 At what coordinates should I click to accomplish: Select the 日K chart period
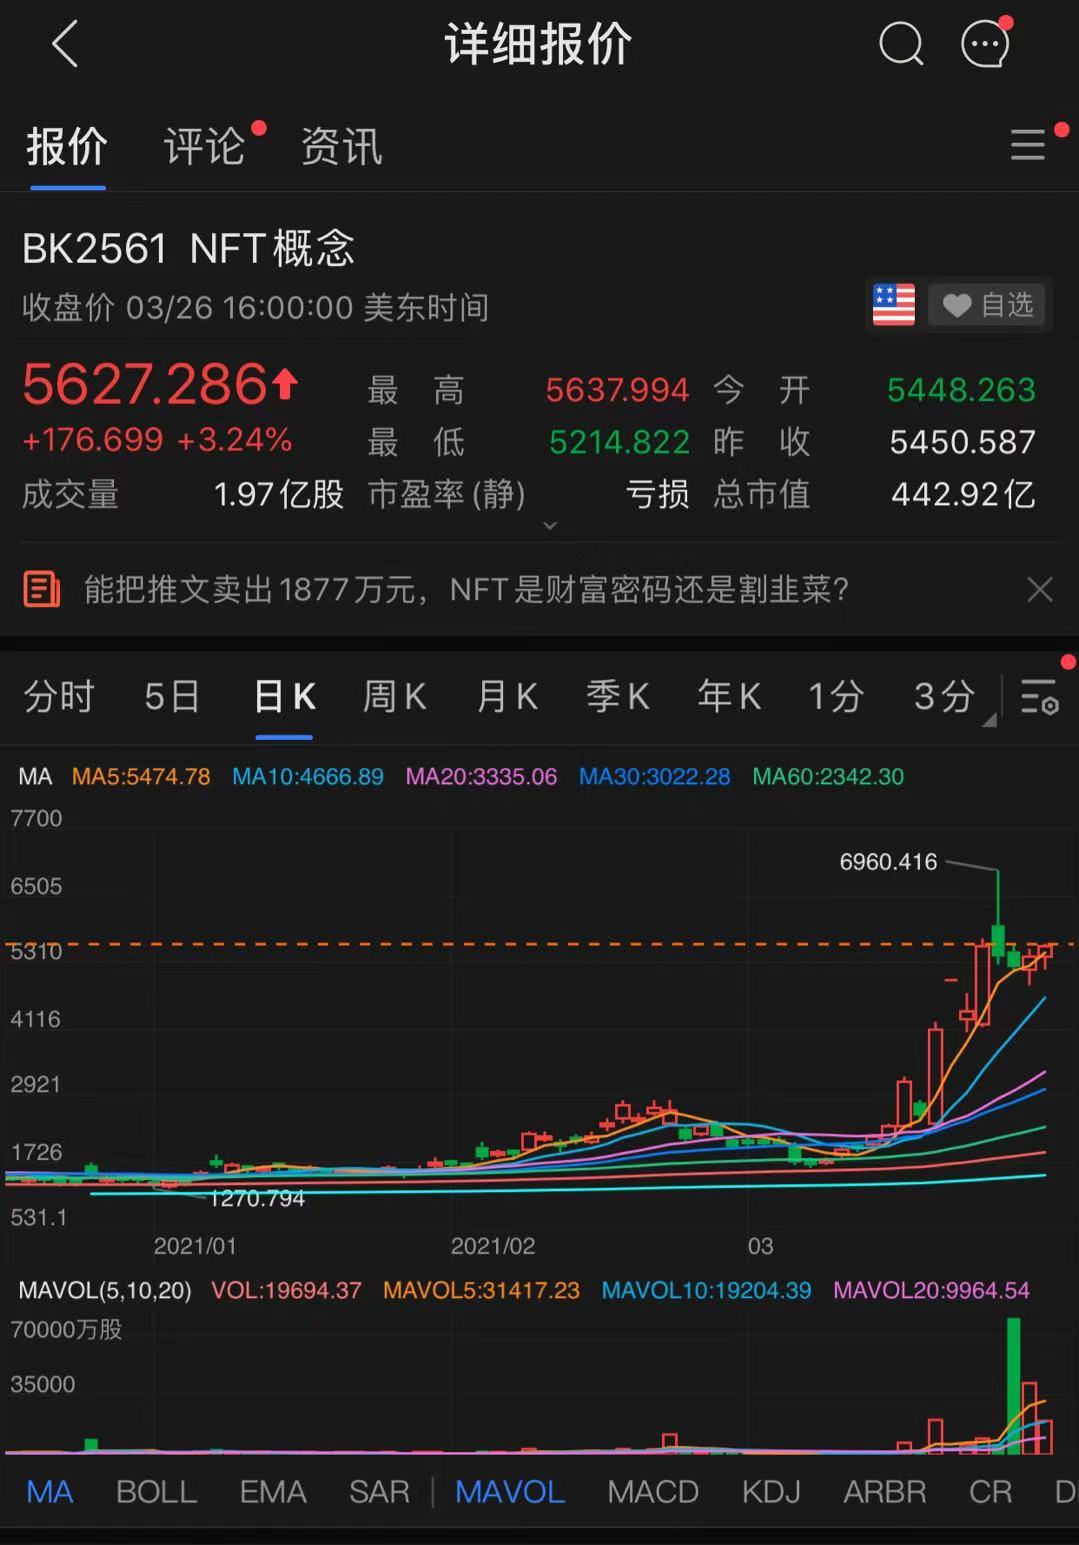click(285, 696)
